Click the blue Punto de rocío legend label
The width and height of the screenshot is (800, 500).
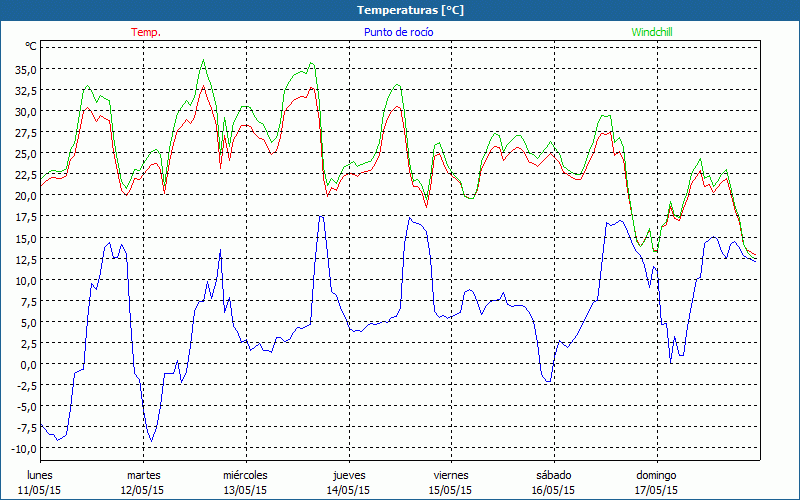tap(398, 32)
